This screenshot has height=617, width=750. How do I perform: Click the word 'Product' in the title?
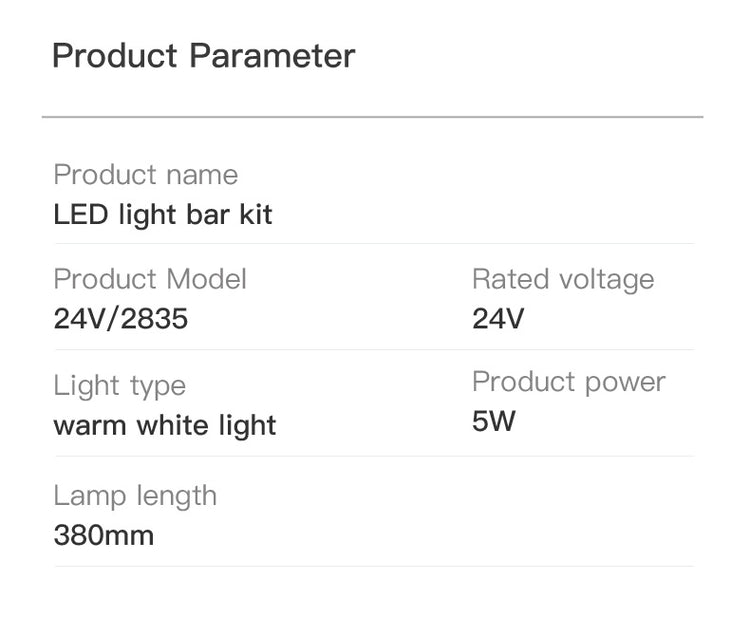(115, 56)
